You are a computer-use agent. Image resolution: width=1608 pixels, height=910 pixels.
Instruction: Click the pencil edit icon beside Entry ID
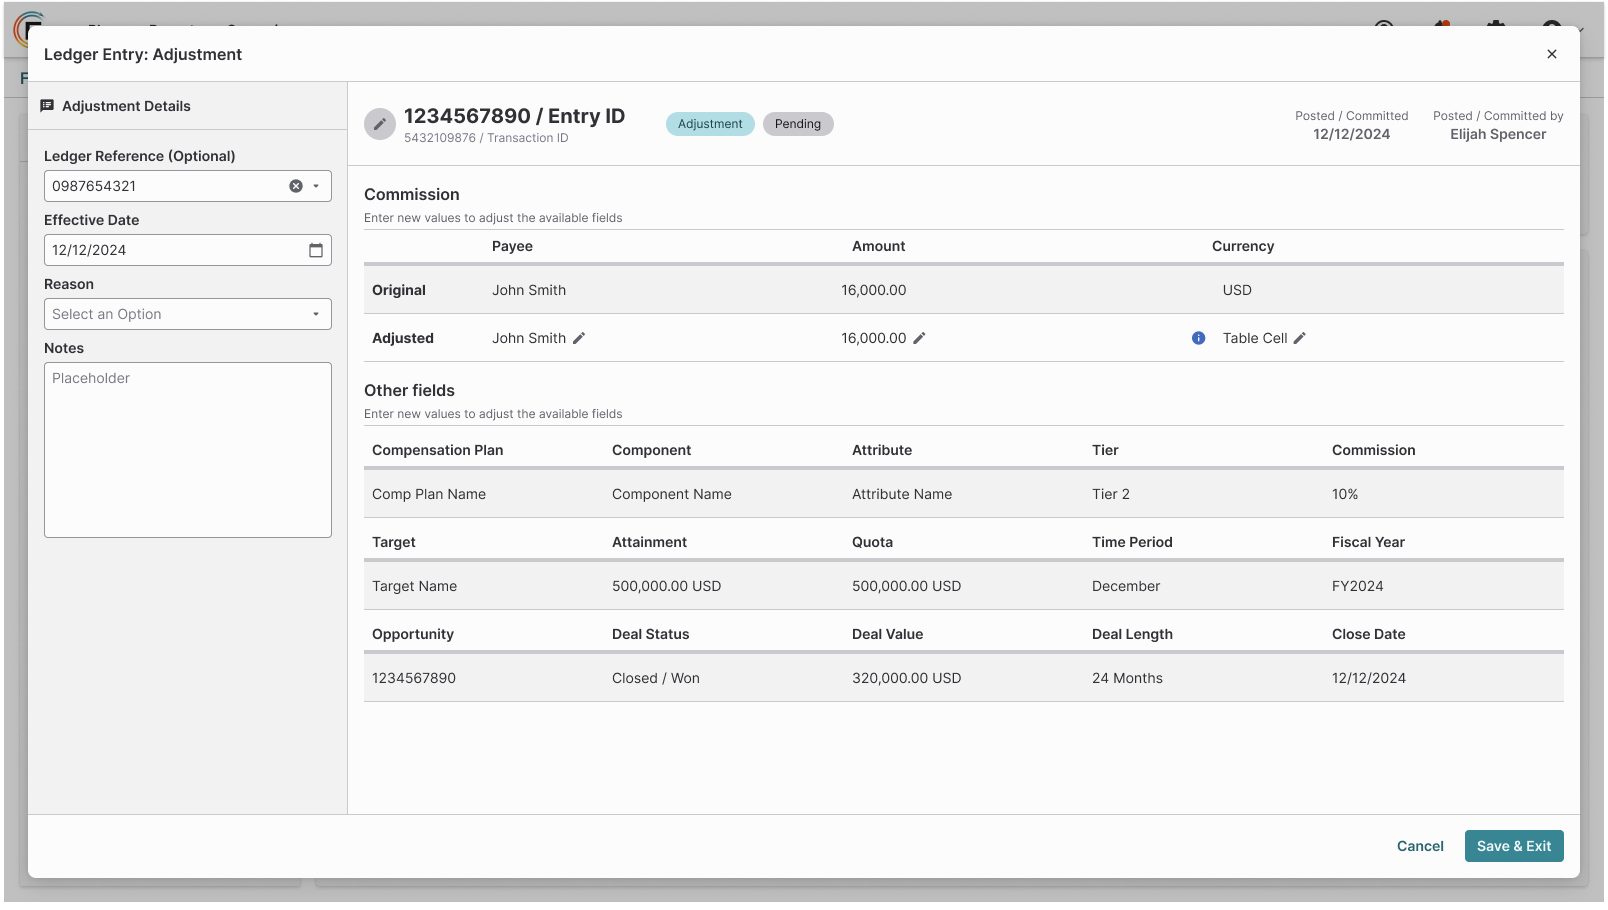[380, 124]
